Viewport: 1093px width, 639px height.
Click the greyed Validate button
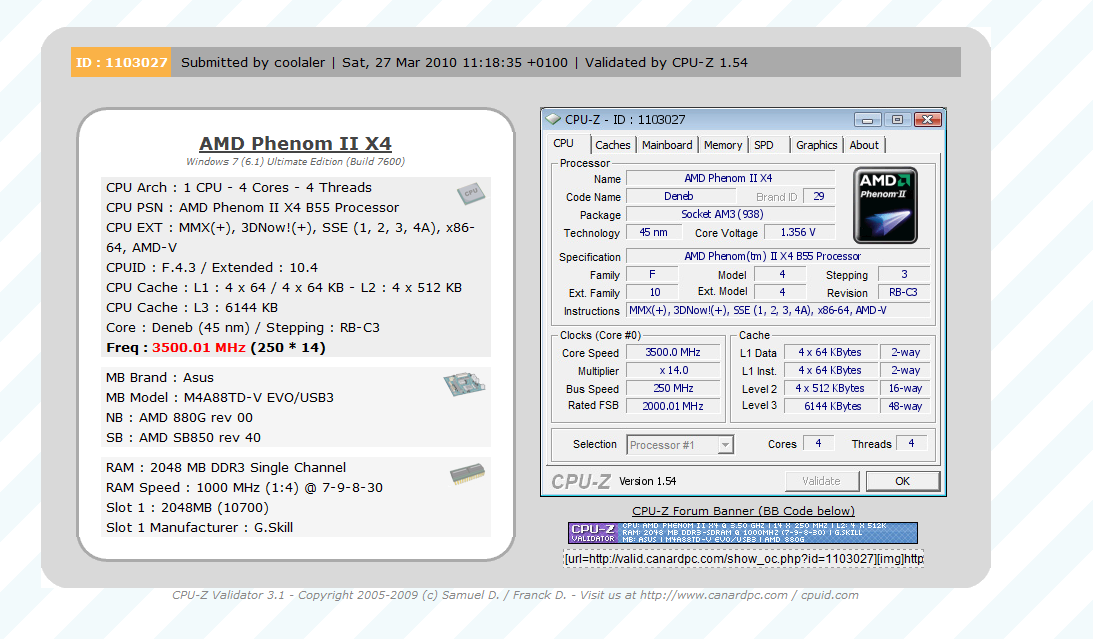point(821,481)
